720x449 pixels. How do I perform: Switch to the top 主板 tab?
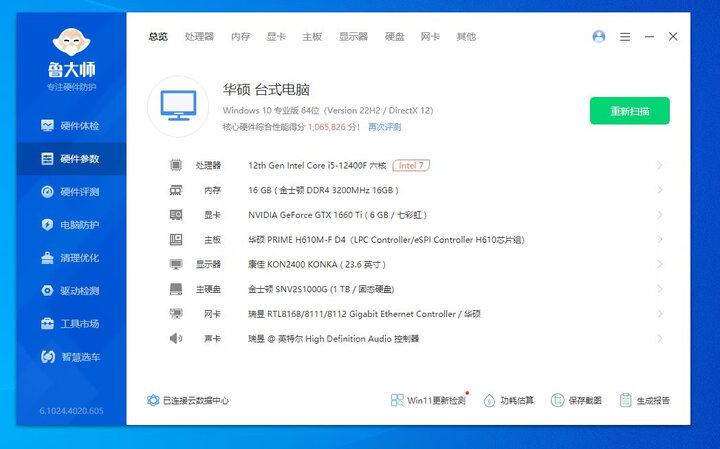click(x=312, y=37)
